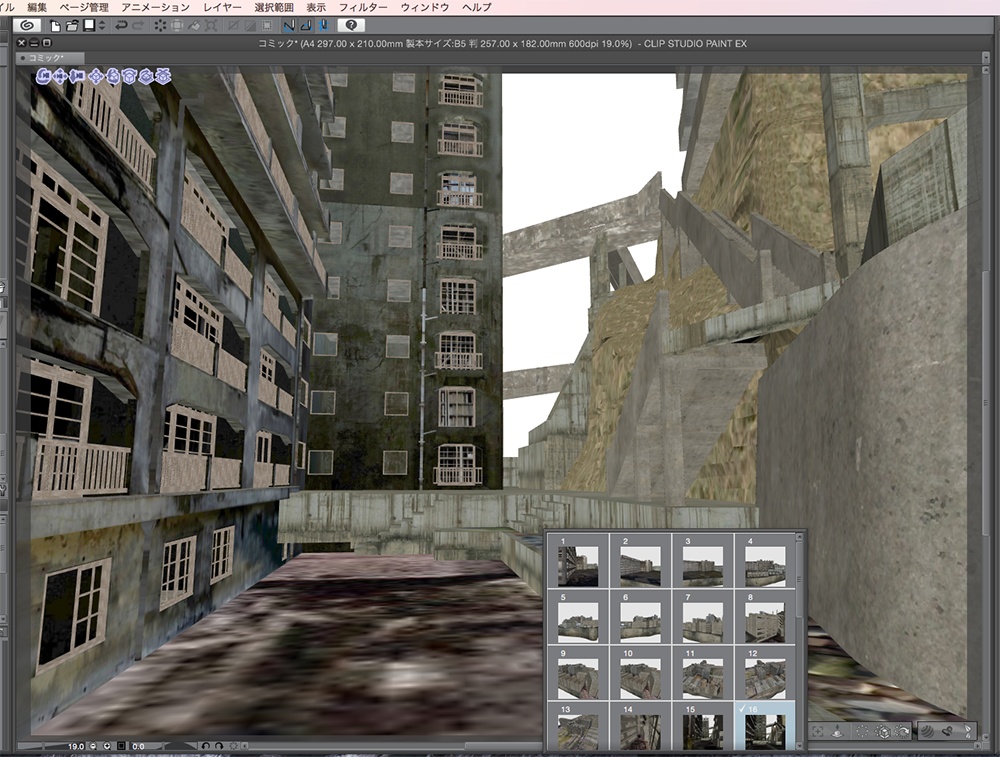Click checked camera angle preset 16

(765, 726)
